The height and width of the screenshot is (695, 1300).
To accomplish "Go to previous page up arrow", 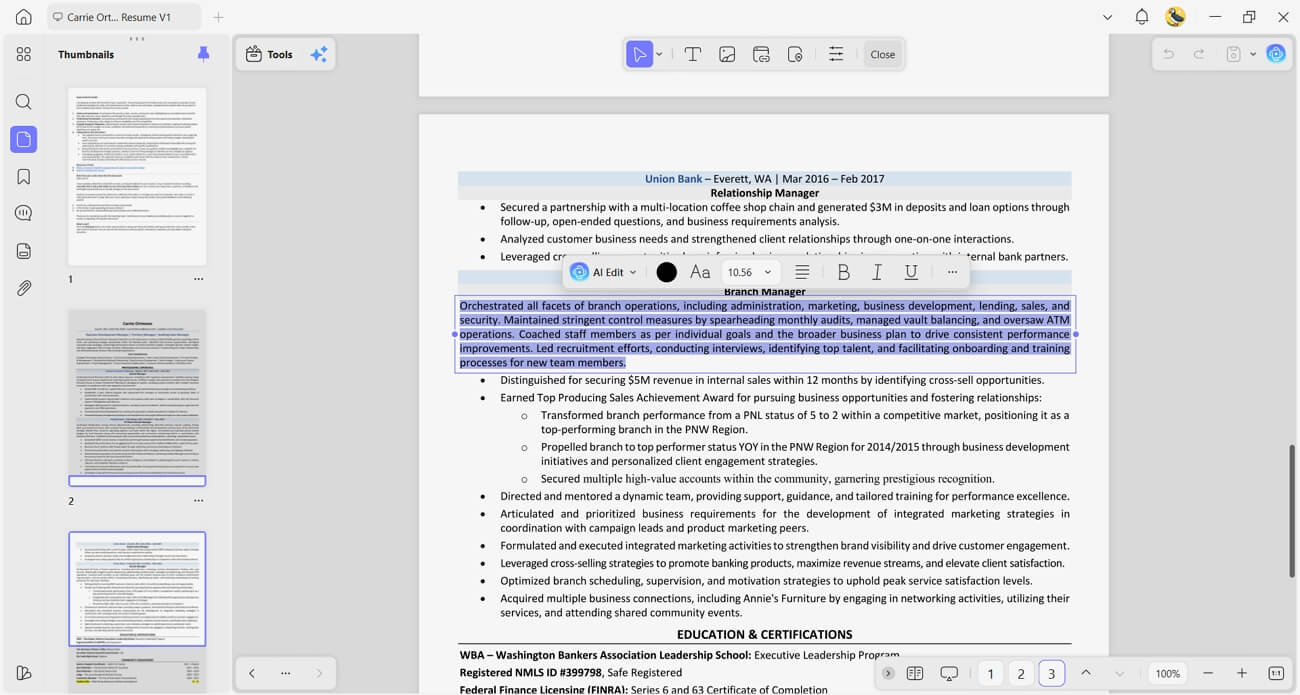I will [x=1086, y=673].
